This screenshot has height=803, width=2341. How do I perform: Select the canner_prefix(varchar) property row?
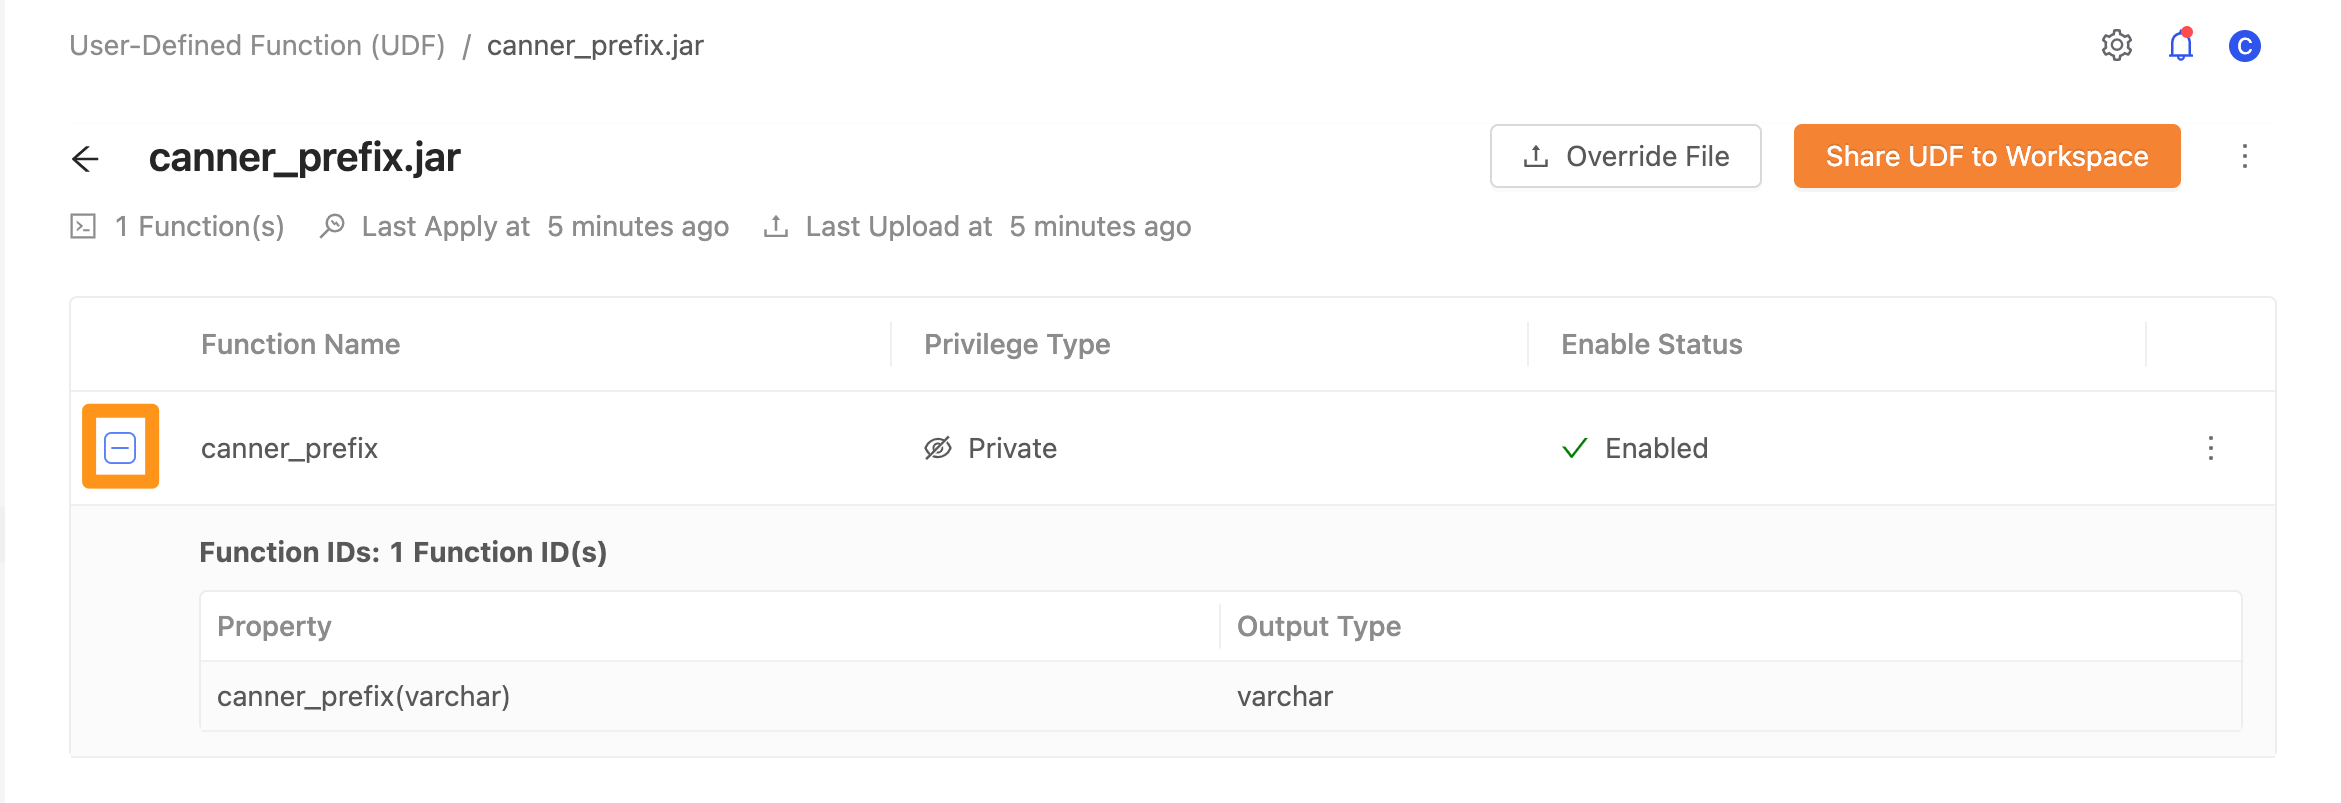pyautogui.click(x=1221, y=696)
